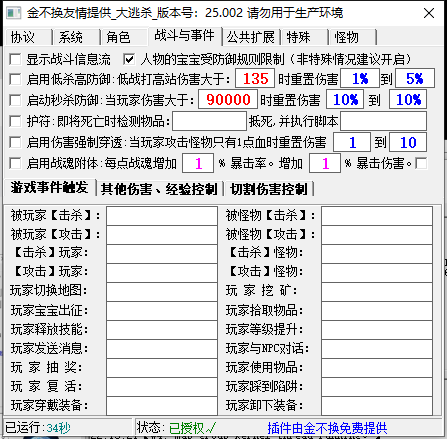Screen dimensions: 447x439
Task: Click the 1% reset damage field
Action: (360, 79)
